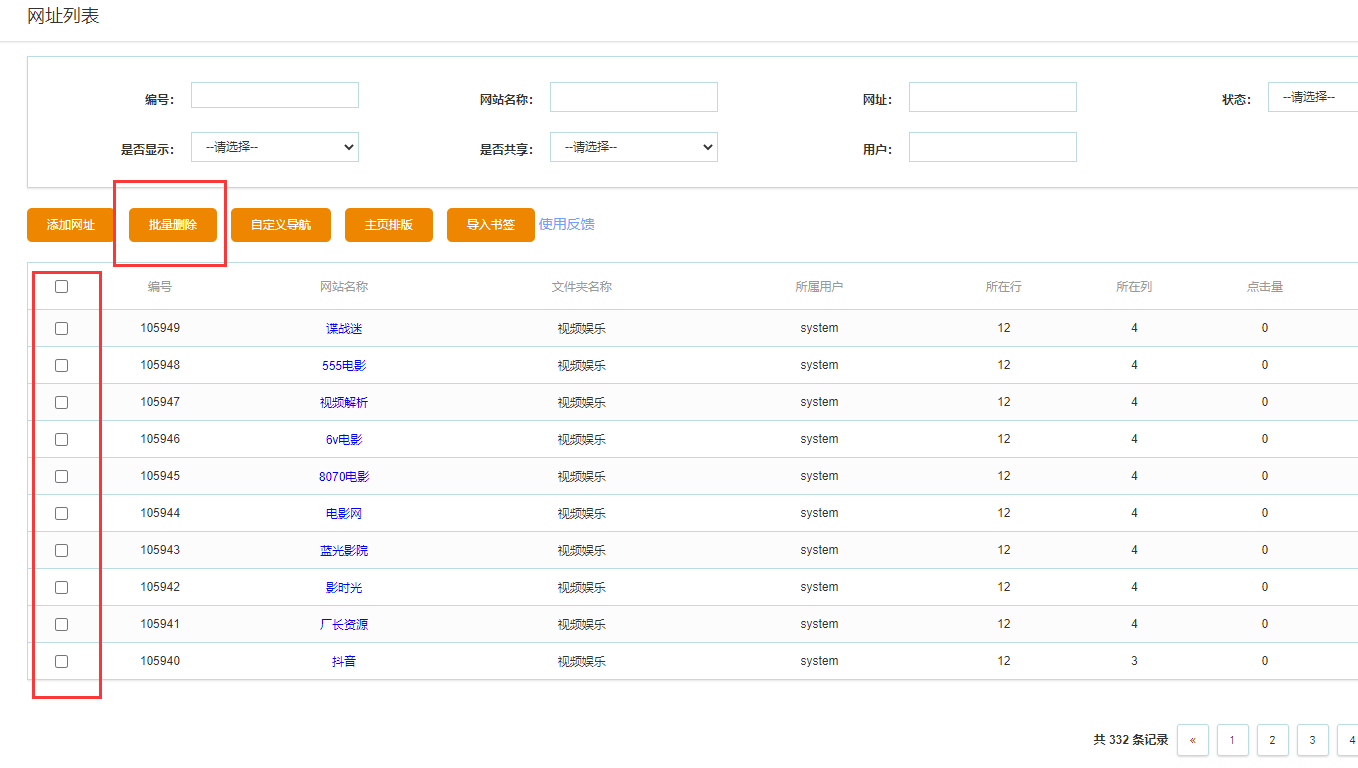Open the 蓝光影院 site link

(x=344, y=551)
